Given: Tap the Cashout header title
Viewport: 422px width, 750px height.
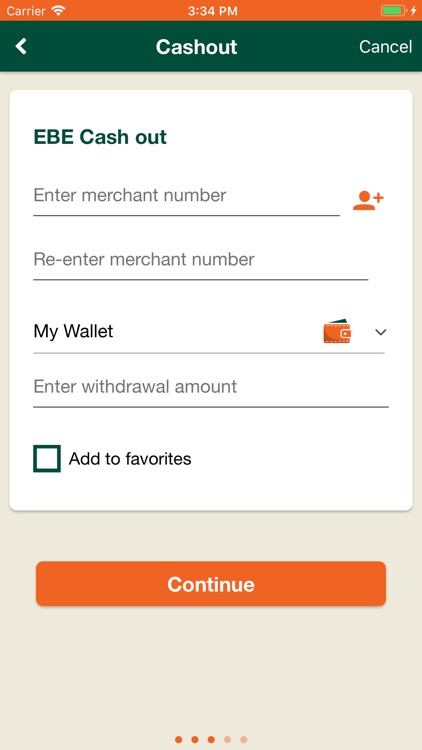Looking at the screenshot, I should (x=197, y=46).
